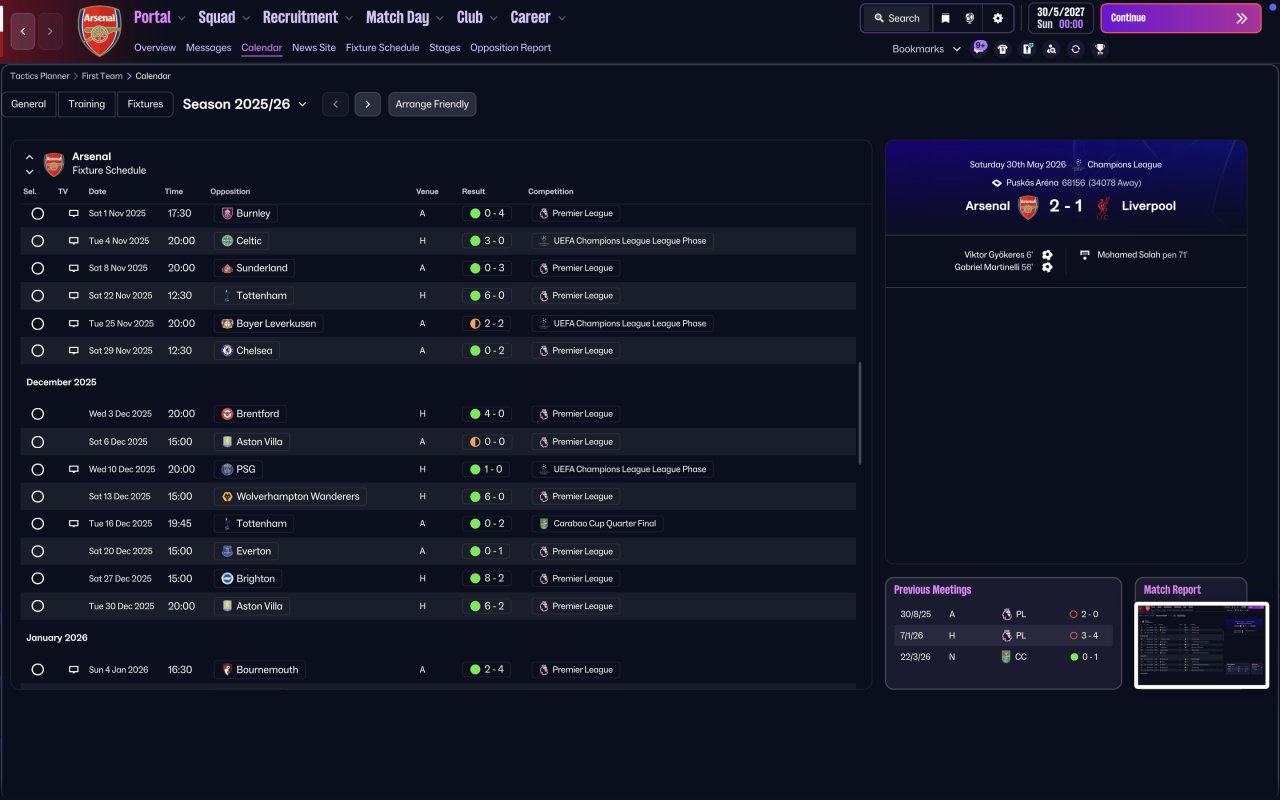The height and width of the screenshot is (800, 1280).
Task: Go forward with the right navigation arrow
Action: [x=50, y=32]
